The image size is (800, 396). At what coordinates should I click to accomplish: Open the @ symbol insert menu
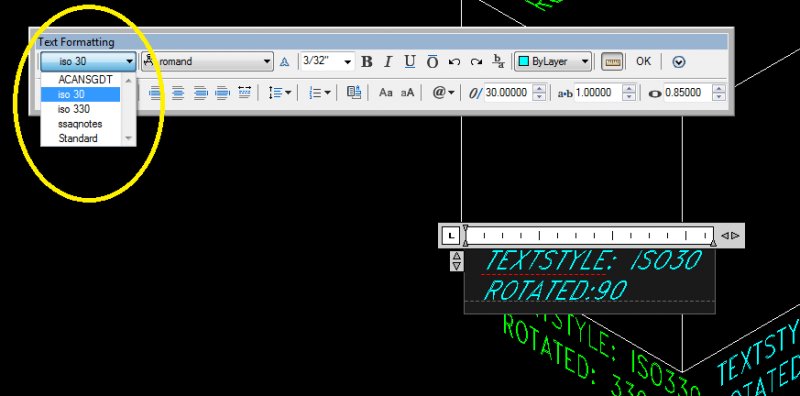(x=443, y=92)
